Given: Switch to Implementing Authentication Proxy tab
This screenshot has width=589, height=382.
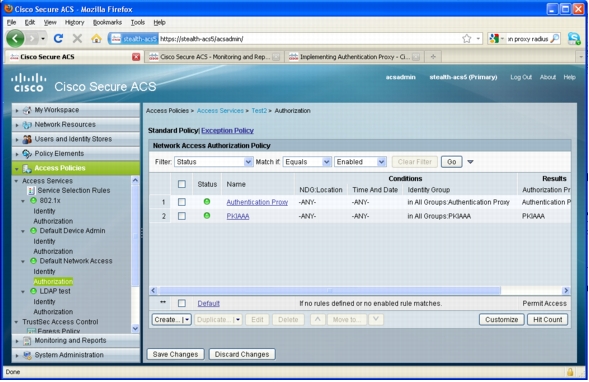Looking at the screenshot, I should click(355, 57).
